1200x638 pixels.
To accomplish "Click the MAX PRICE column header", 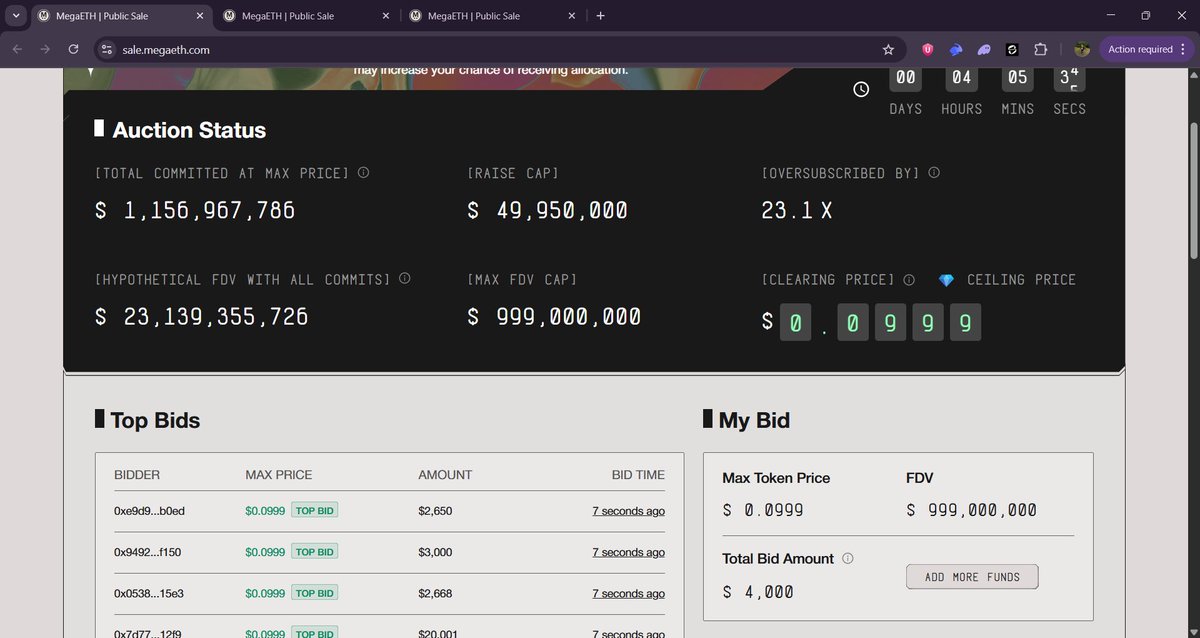I will pos(279,475).
